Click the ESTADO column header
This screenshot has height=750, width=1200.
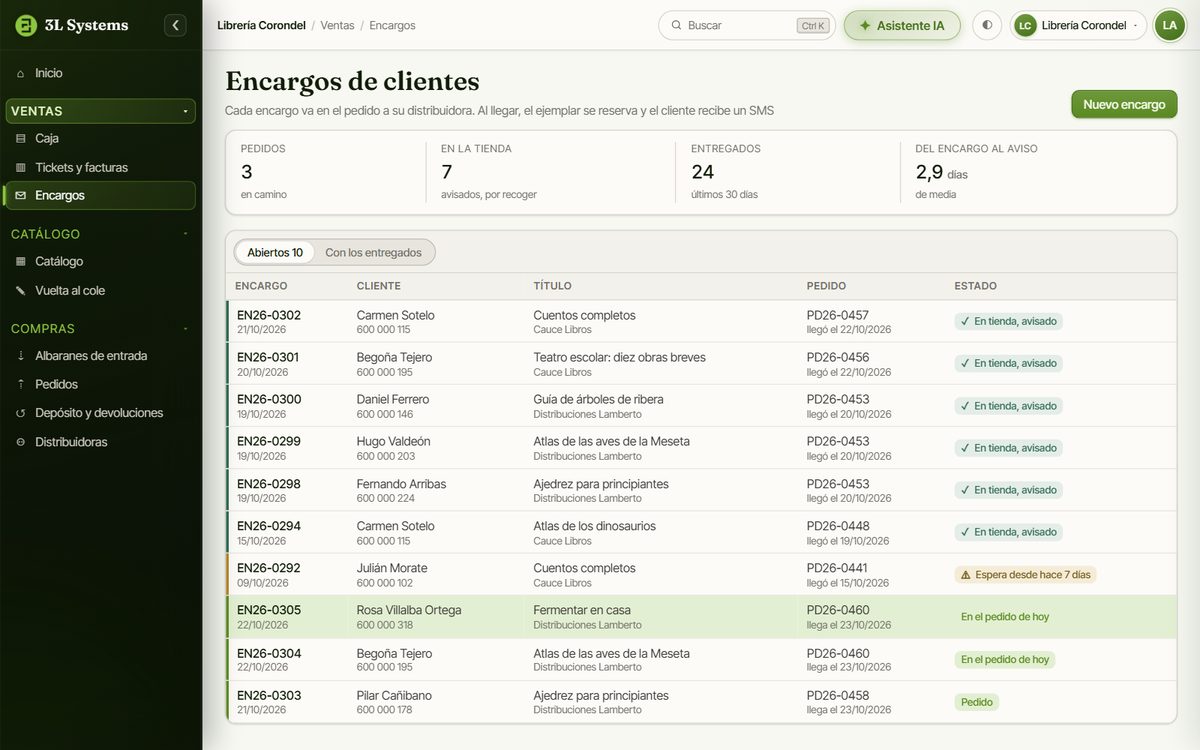(975, 286)
